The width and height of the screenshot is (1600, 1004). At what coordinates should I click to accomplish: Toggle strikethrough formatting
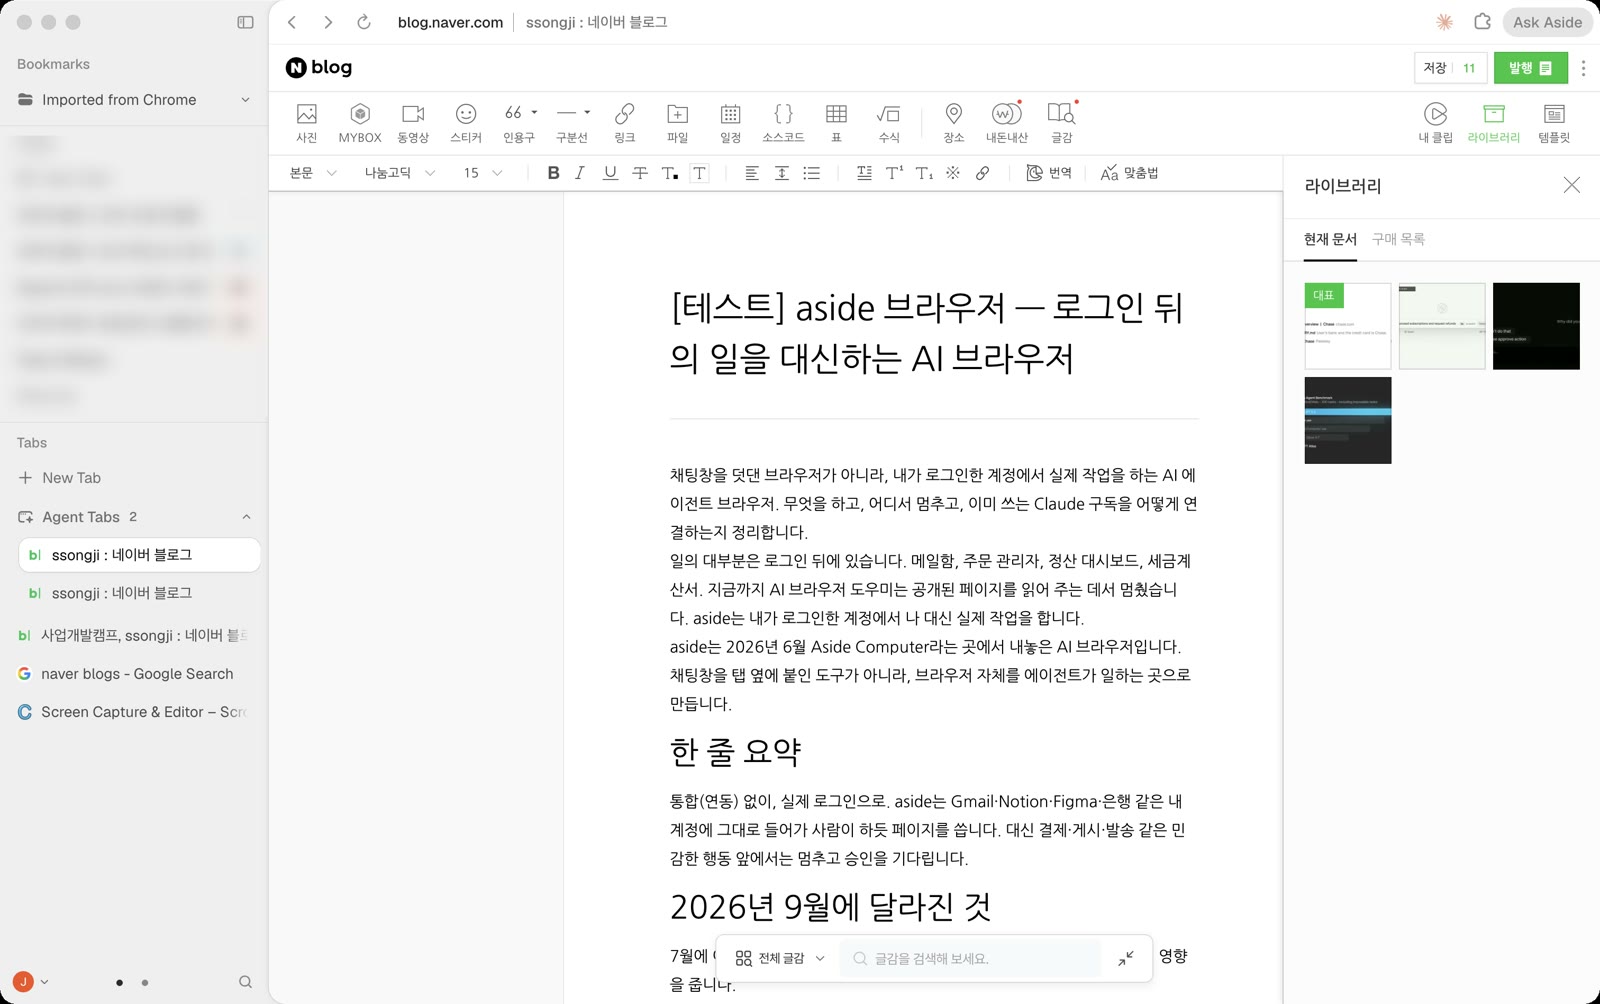click(x=640, y=173)
